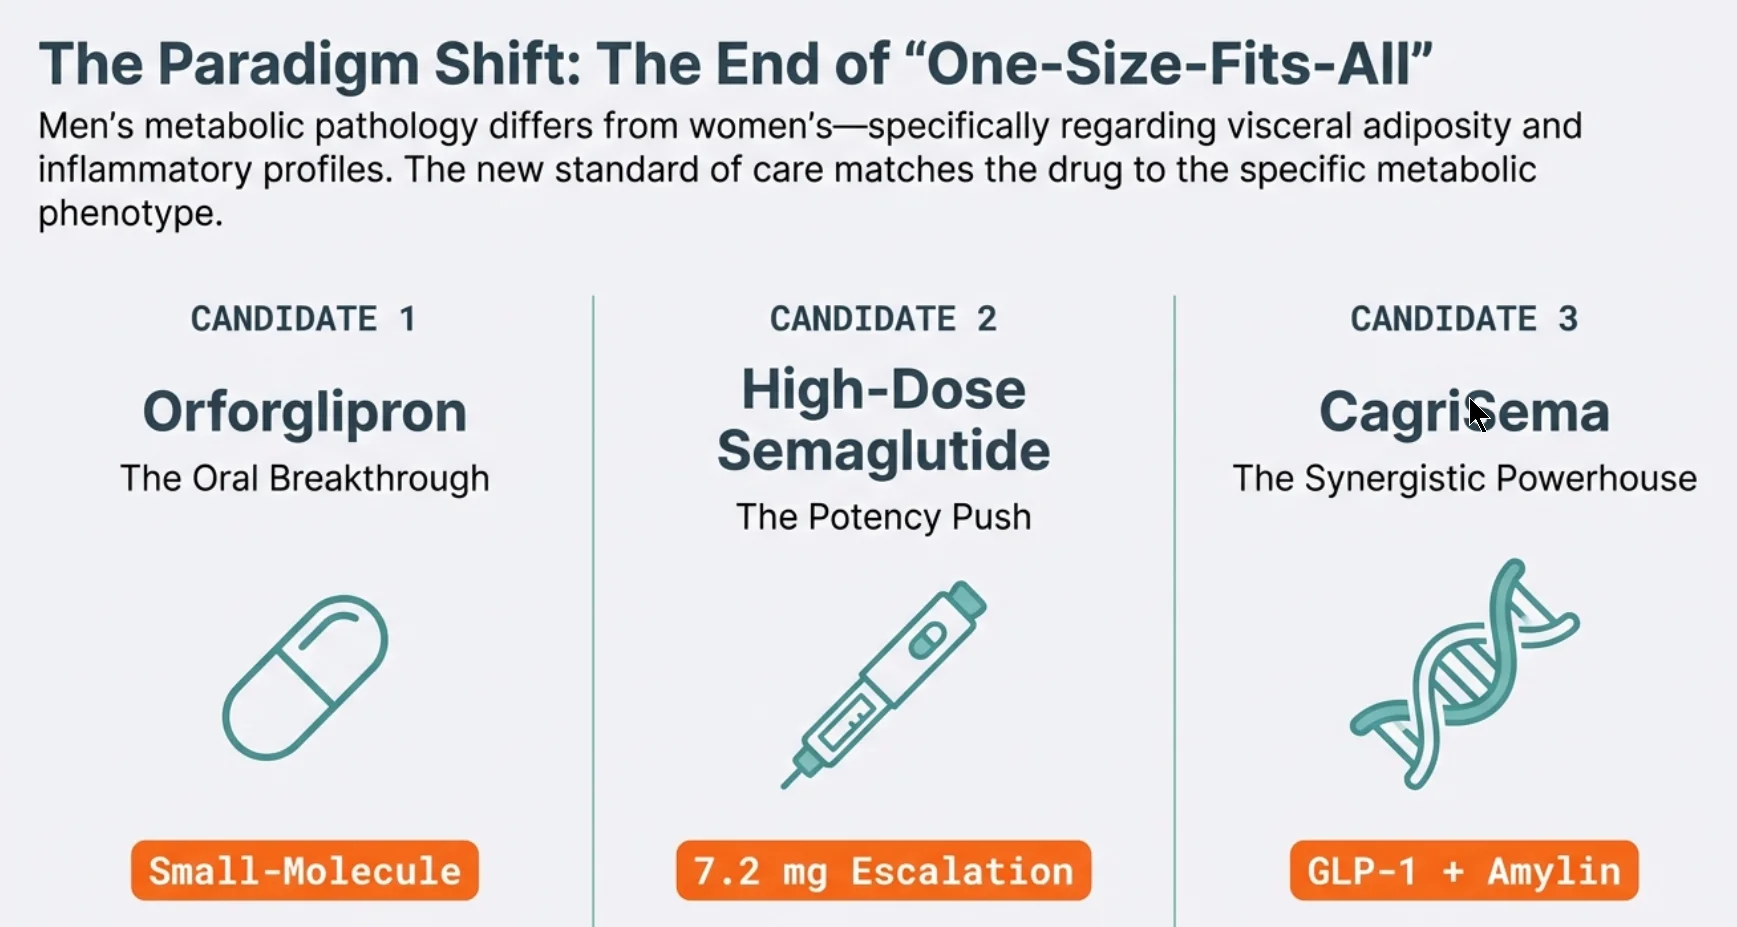This screenshot has width=1737, height=927.
Task: Select the High-Dose Semaglutide heading
Action: [x=883, y=420]
